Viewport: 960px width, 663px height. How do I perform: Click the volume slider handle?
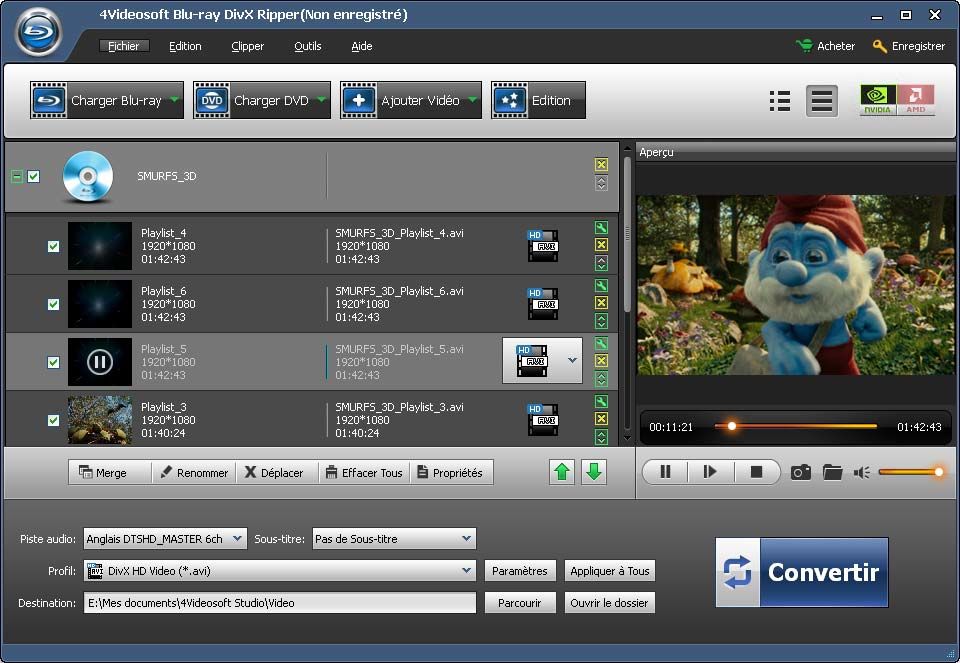(938, 471)
